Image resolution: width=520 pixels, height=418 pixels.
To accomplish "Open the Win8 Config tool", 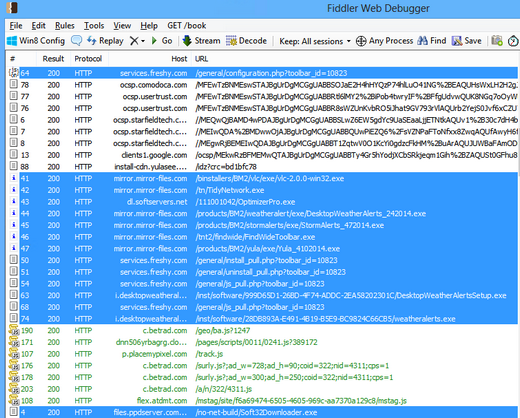I will [36, 41].
